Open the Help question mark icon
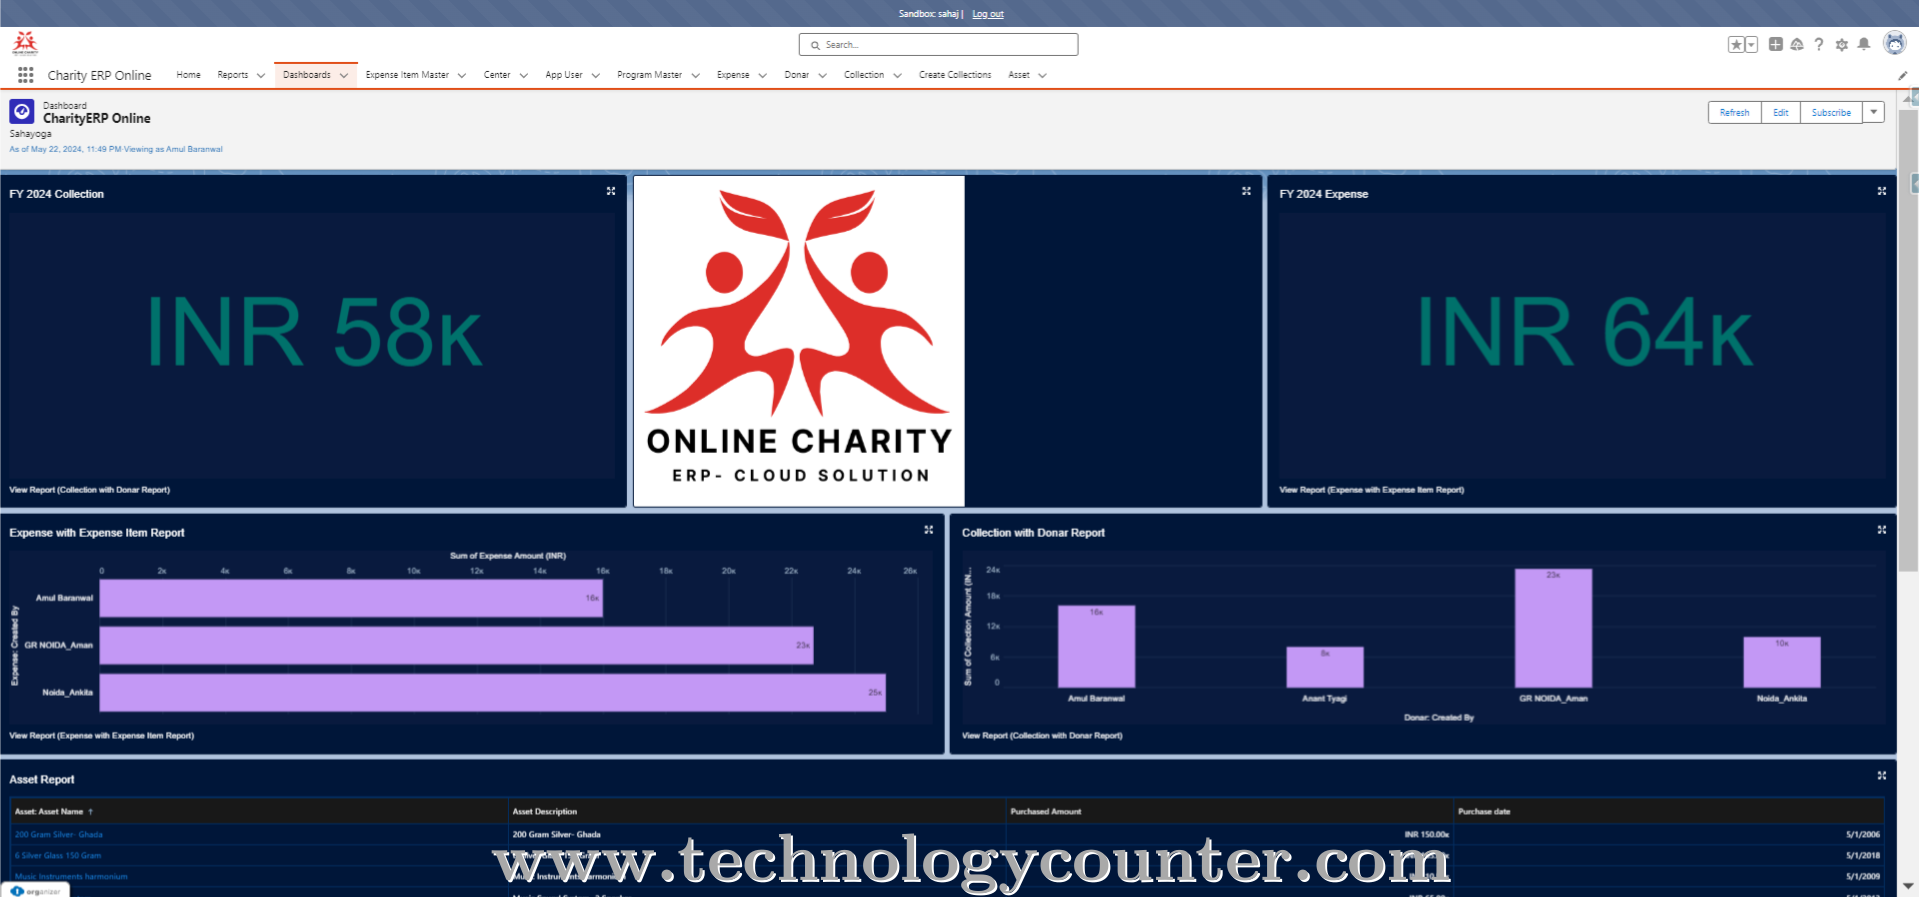Screen dimensions: 1919x897 click(x=1819, y=44)
